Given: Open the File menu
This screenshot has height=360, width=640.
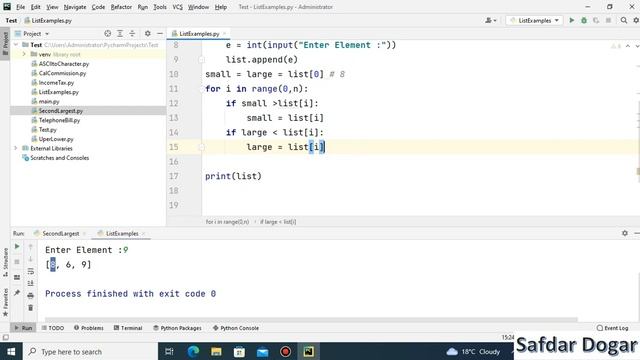Looking at the screenshot, I should [x=20, y=7].
